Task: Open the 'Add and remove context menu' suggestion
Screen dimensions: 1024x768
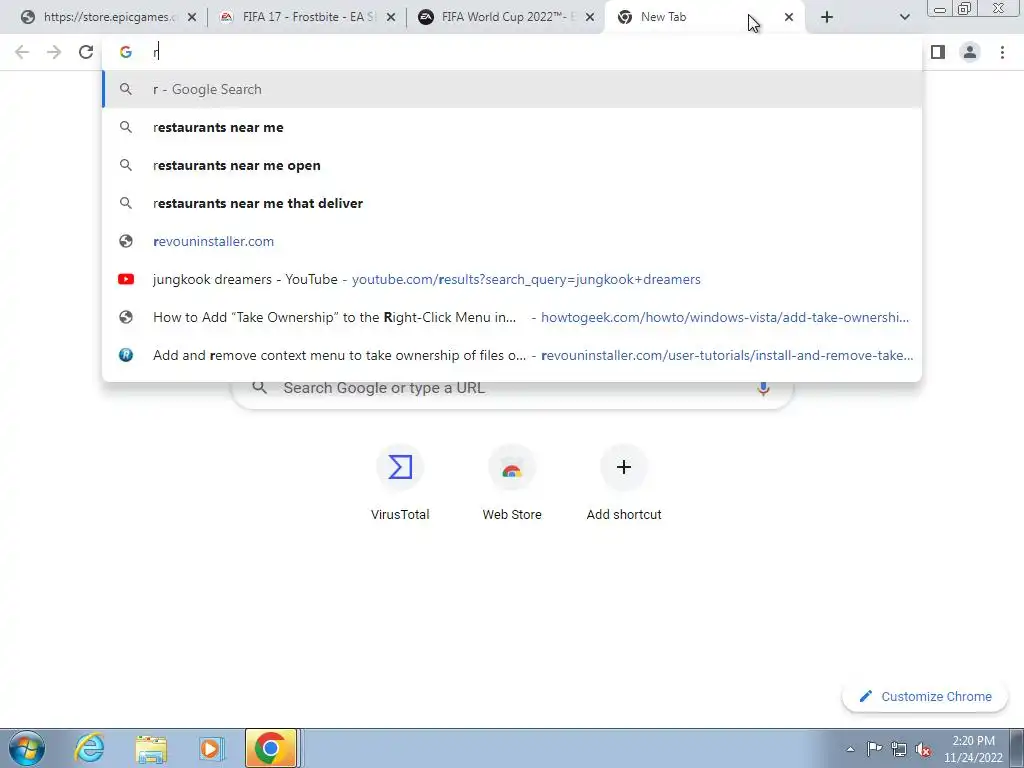Action: click(x=512, y=355)
